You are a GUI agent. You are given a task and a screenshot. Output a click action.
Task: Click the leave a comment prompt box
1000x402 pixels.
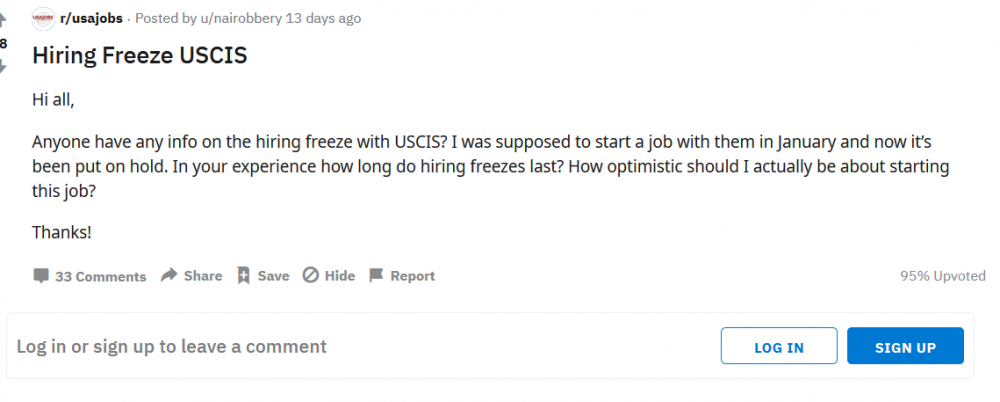pos(490,346)
